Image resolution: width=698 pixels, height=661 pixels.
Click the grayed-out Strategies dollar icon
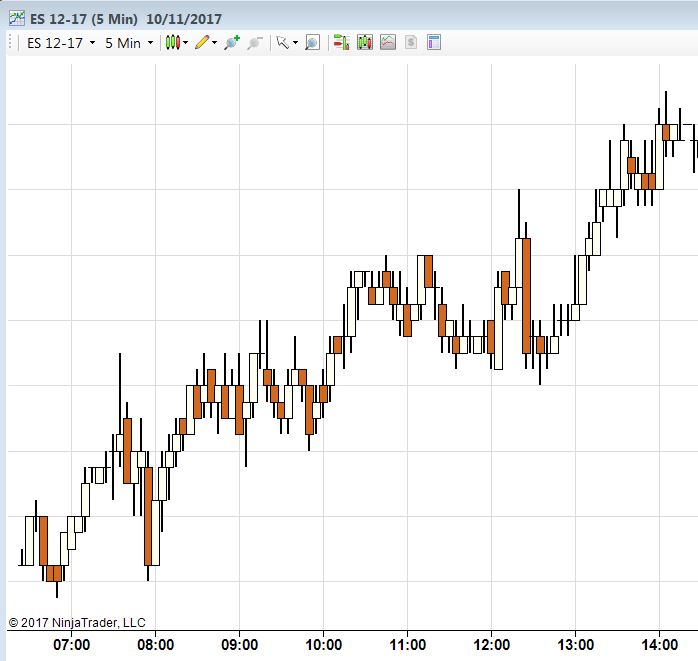click(411, 42)
